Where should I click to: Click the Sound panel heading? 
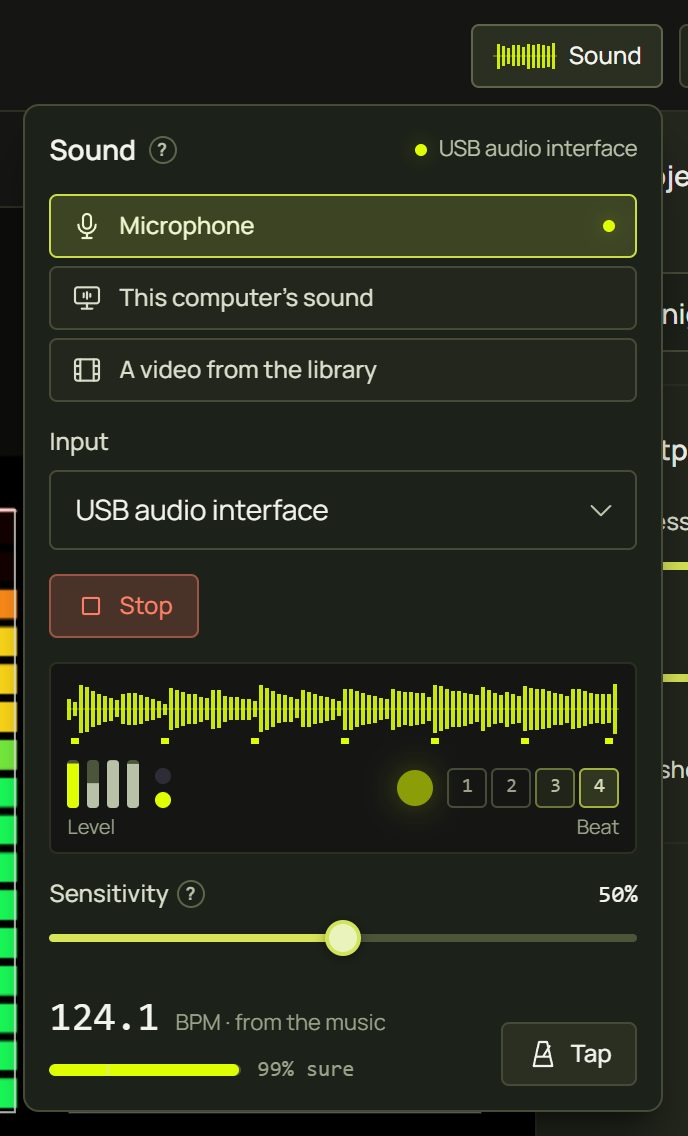[92, 150]
